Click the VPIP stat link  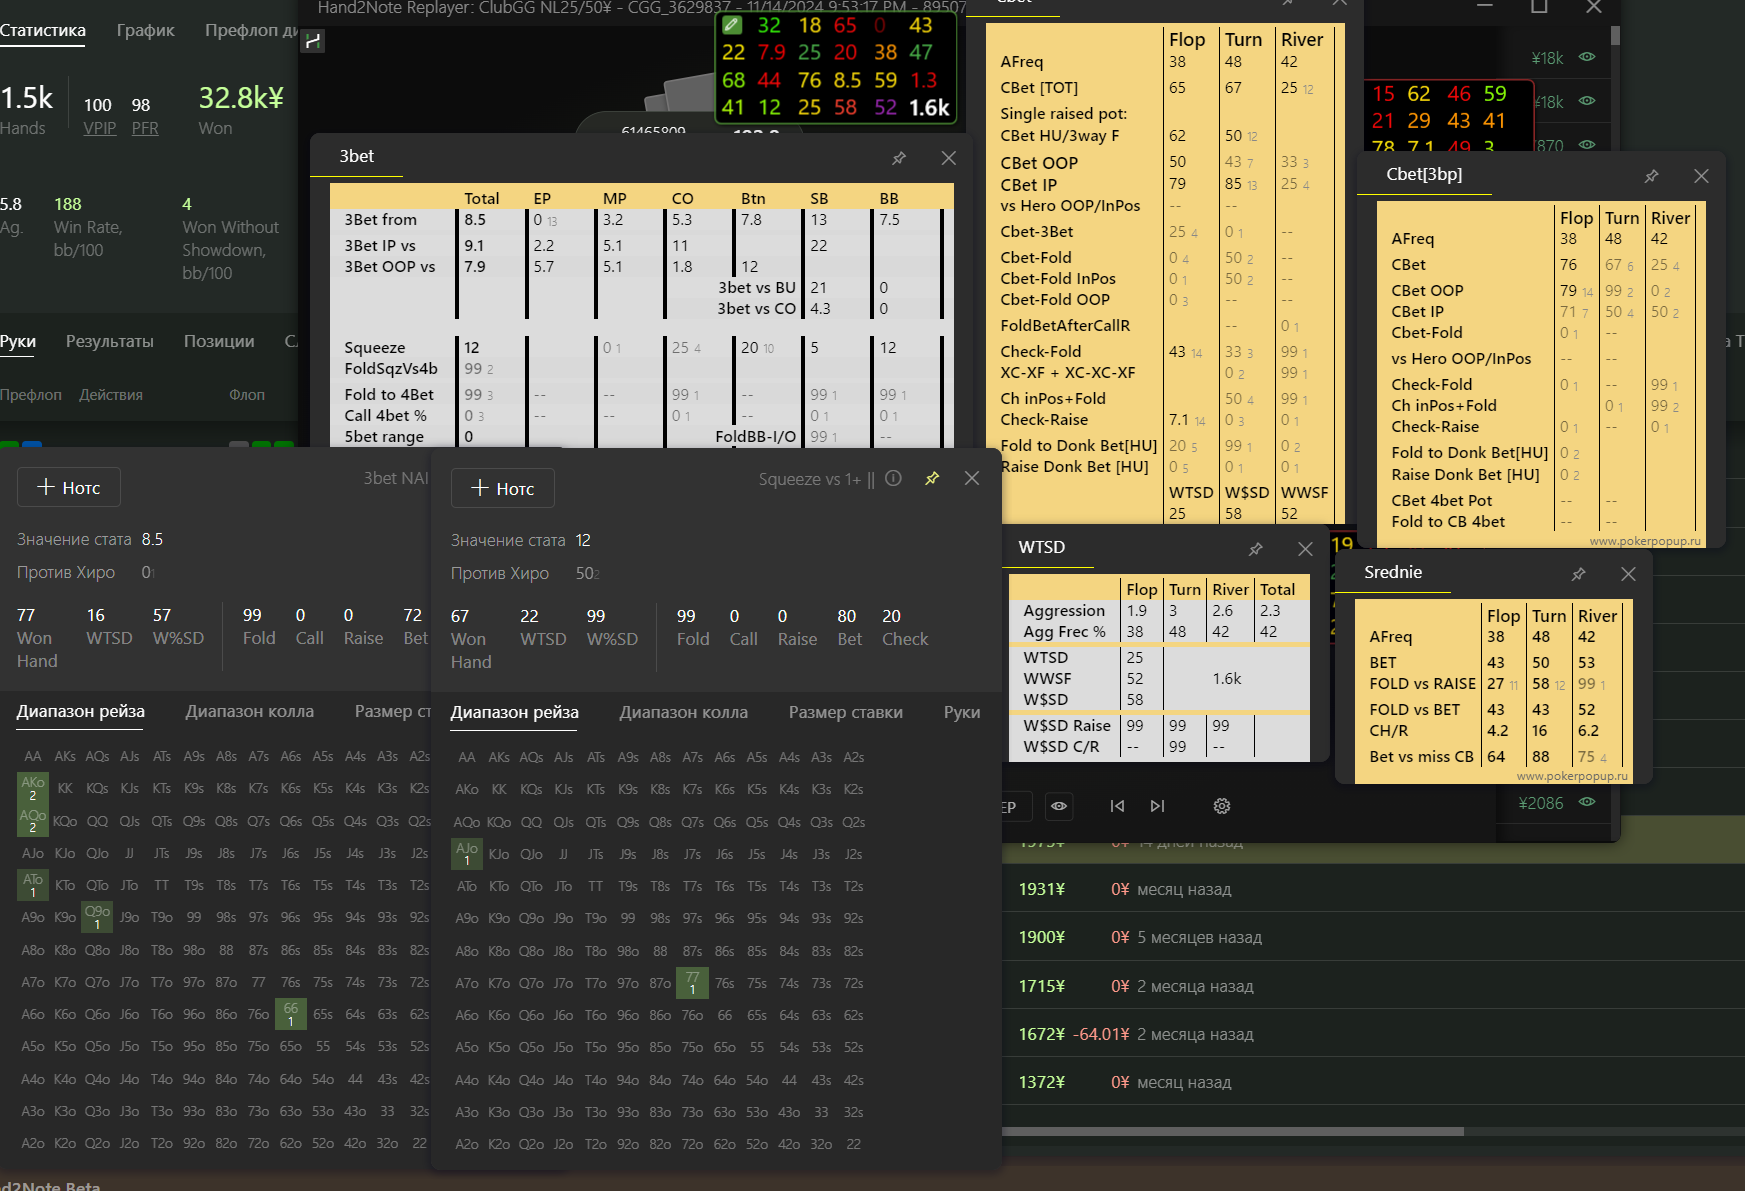pos(99,128)
